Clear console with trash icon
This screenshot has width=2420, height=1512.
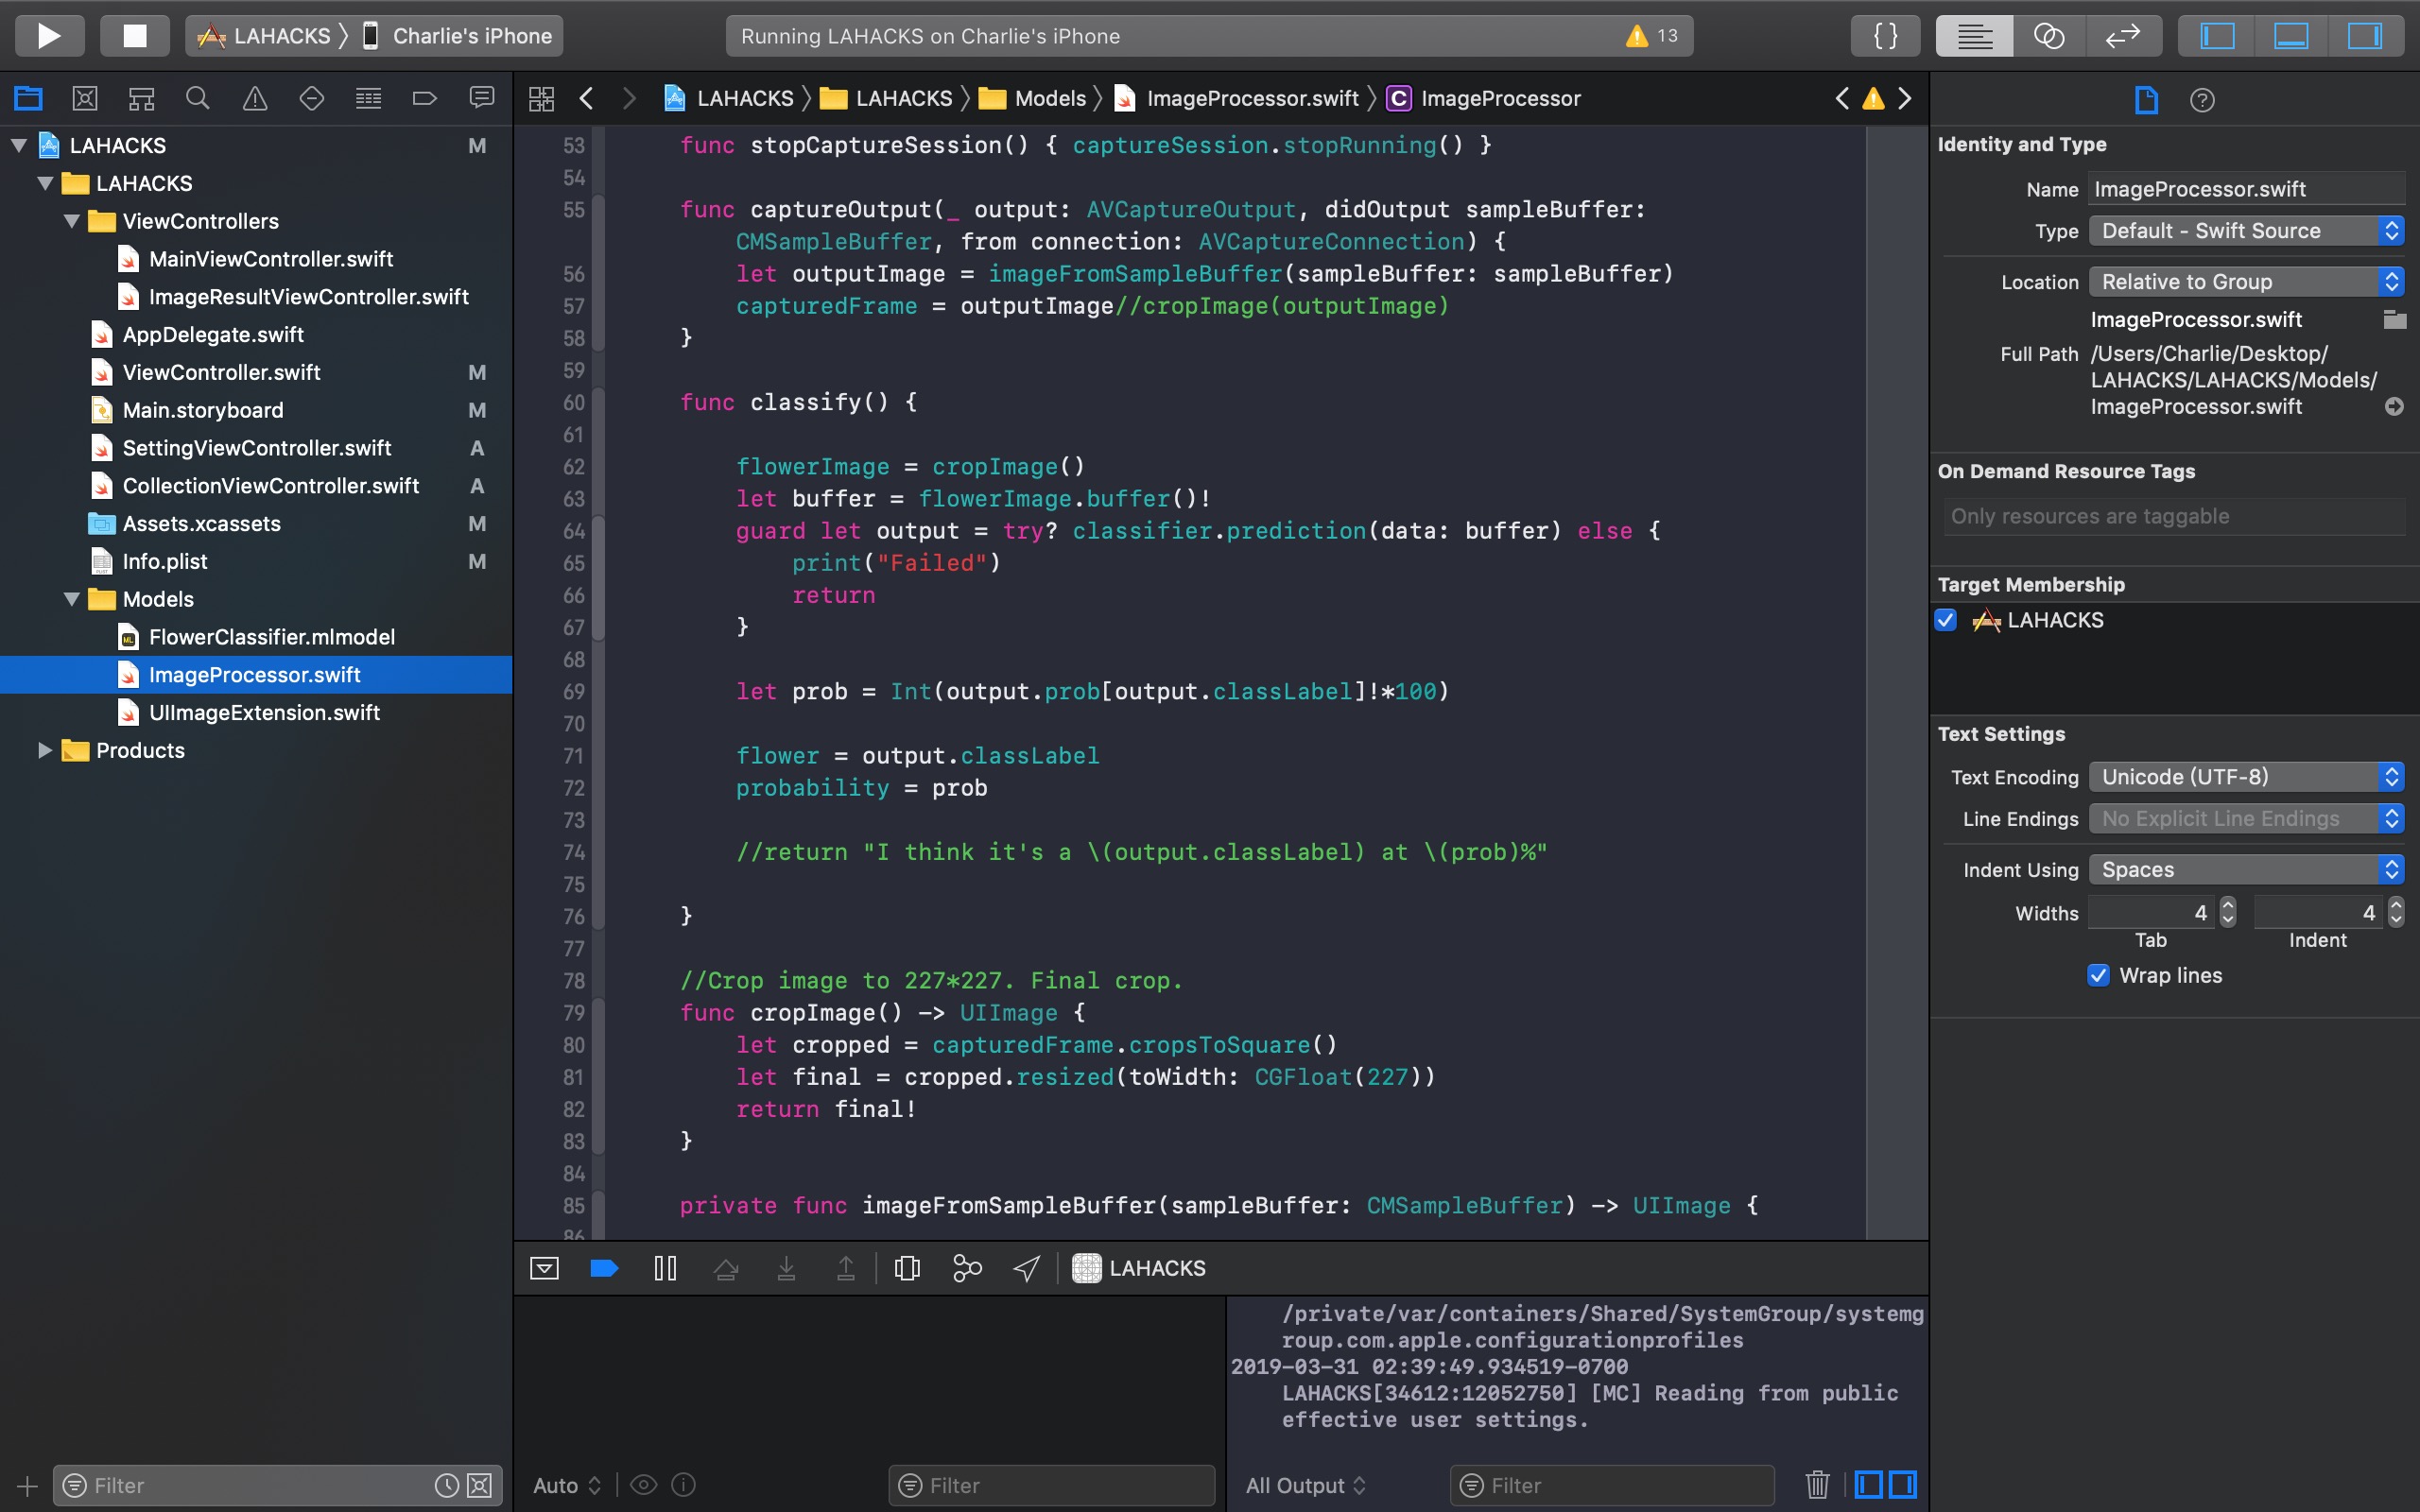coord(1817,1485)
